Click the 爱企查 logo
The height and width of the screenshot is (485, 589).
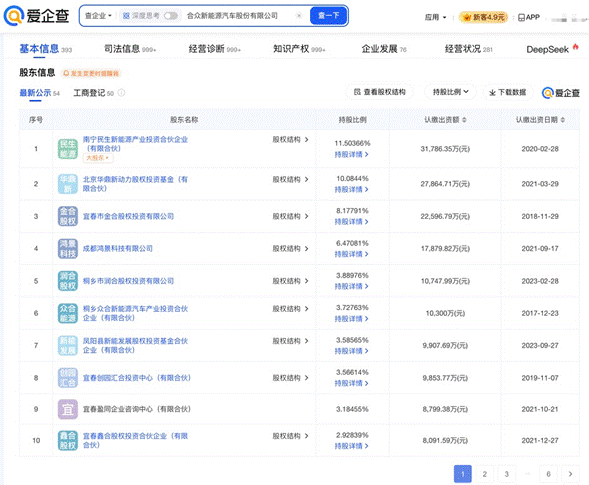[36, 16]
